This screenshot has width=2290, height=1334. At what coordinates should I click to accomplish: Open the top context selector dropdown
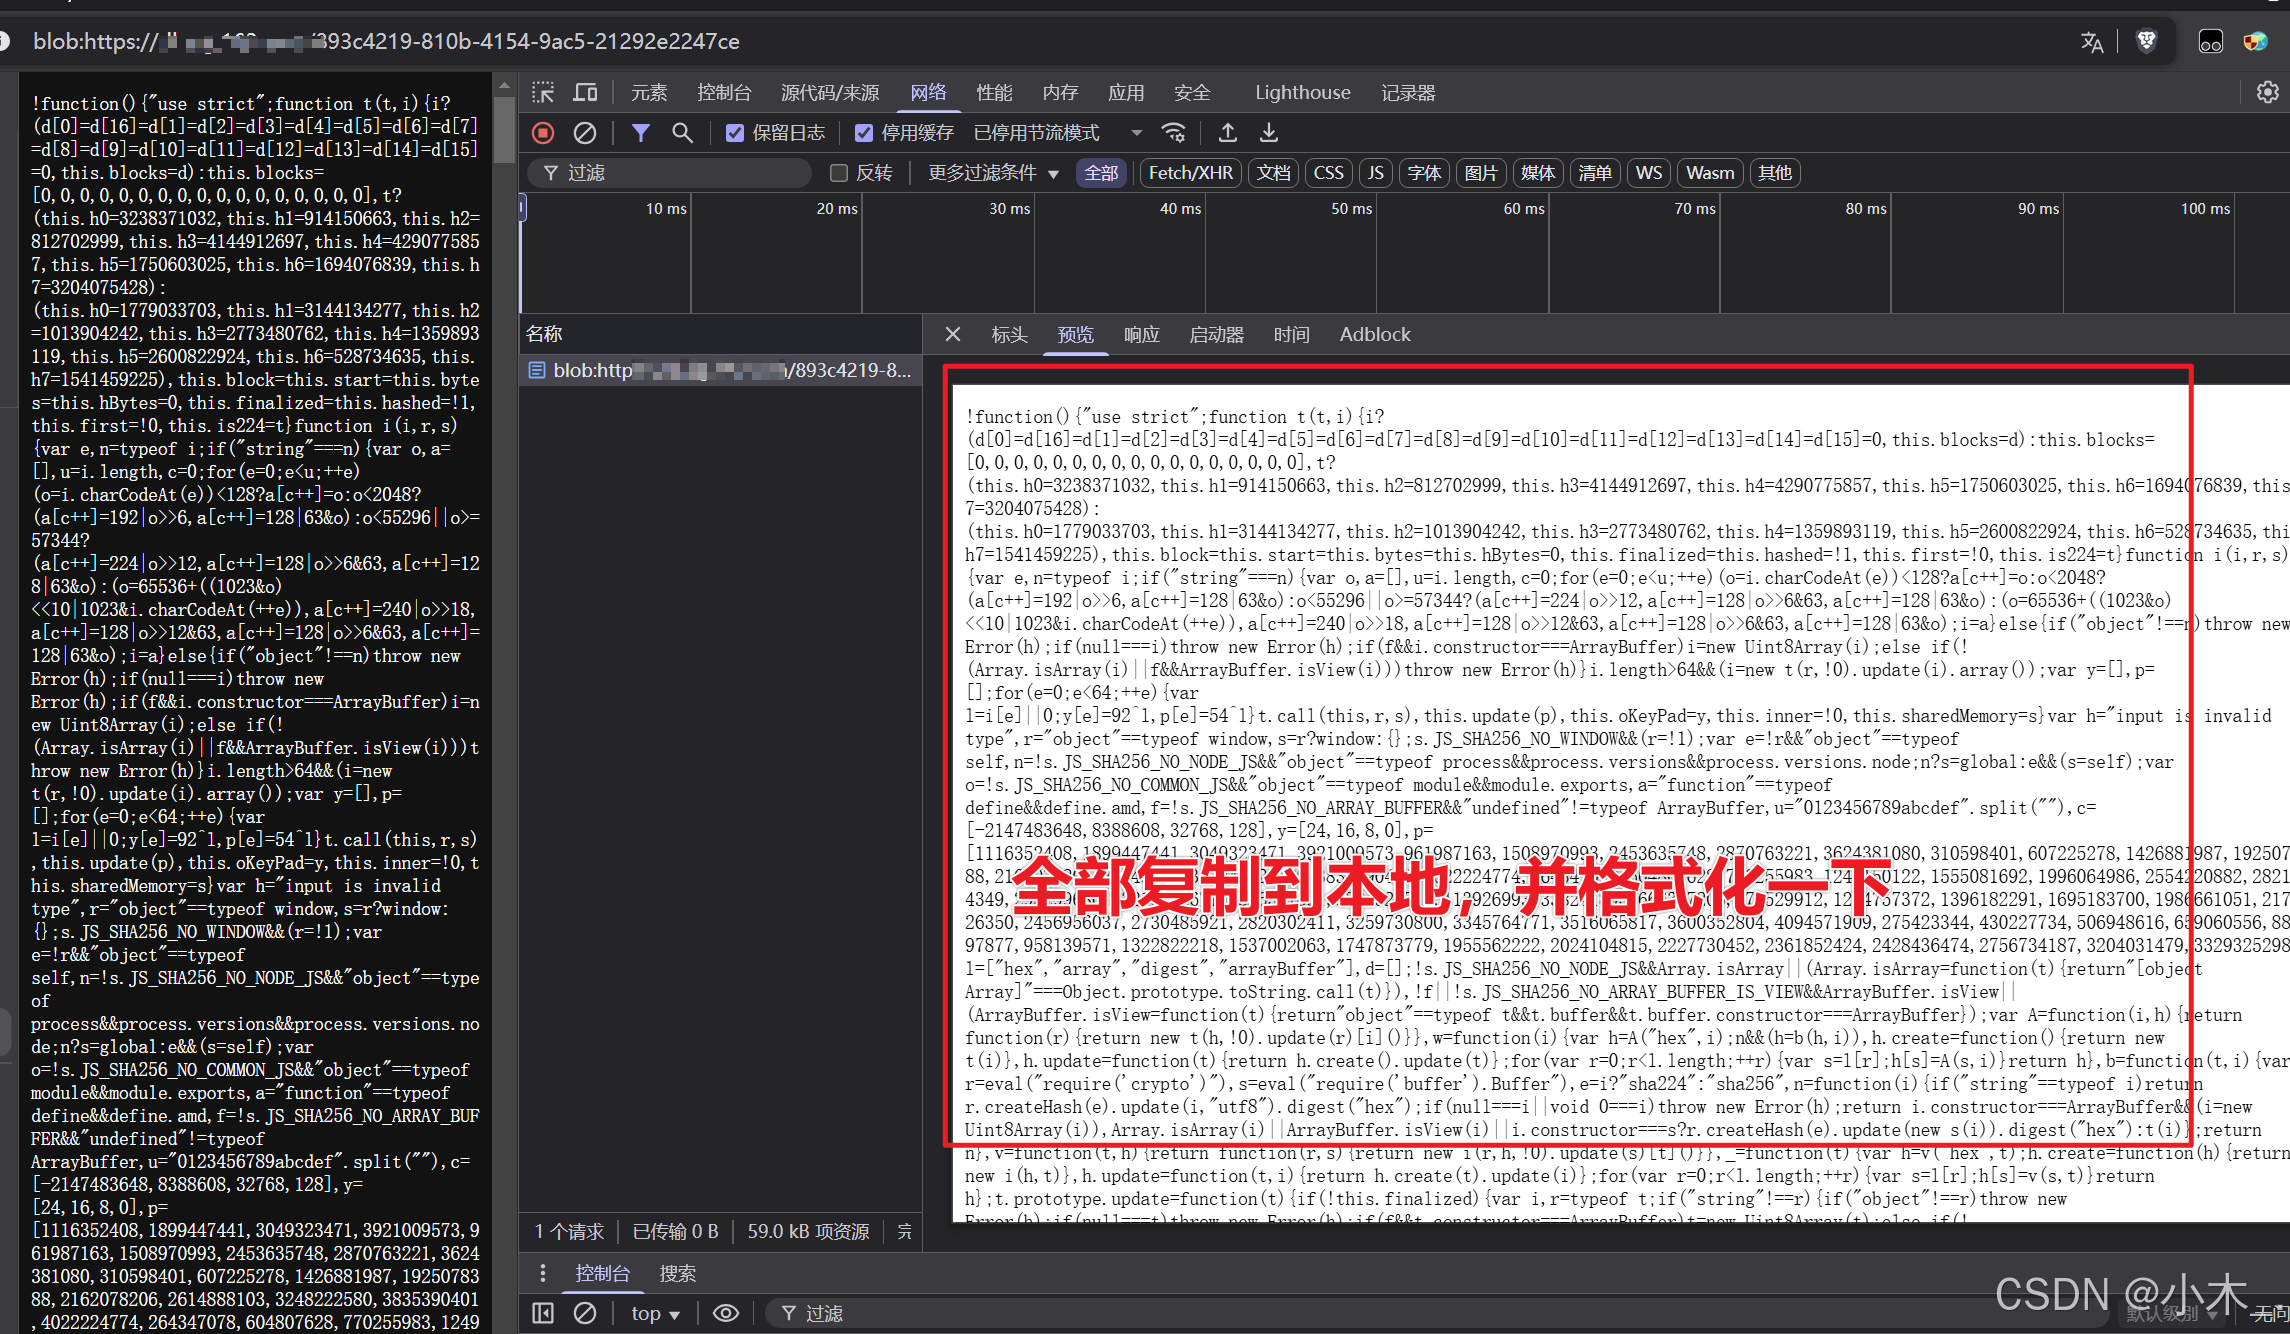tap(655, 1313)
